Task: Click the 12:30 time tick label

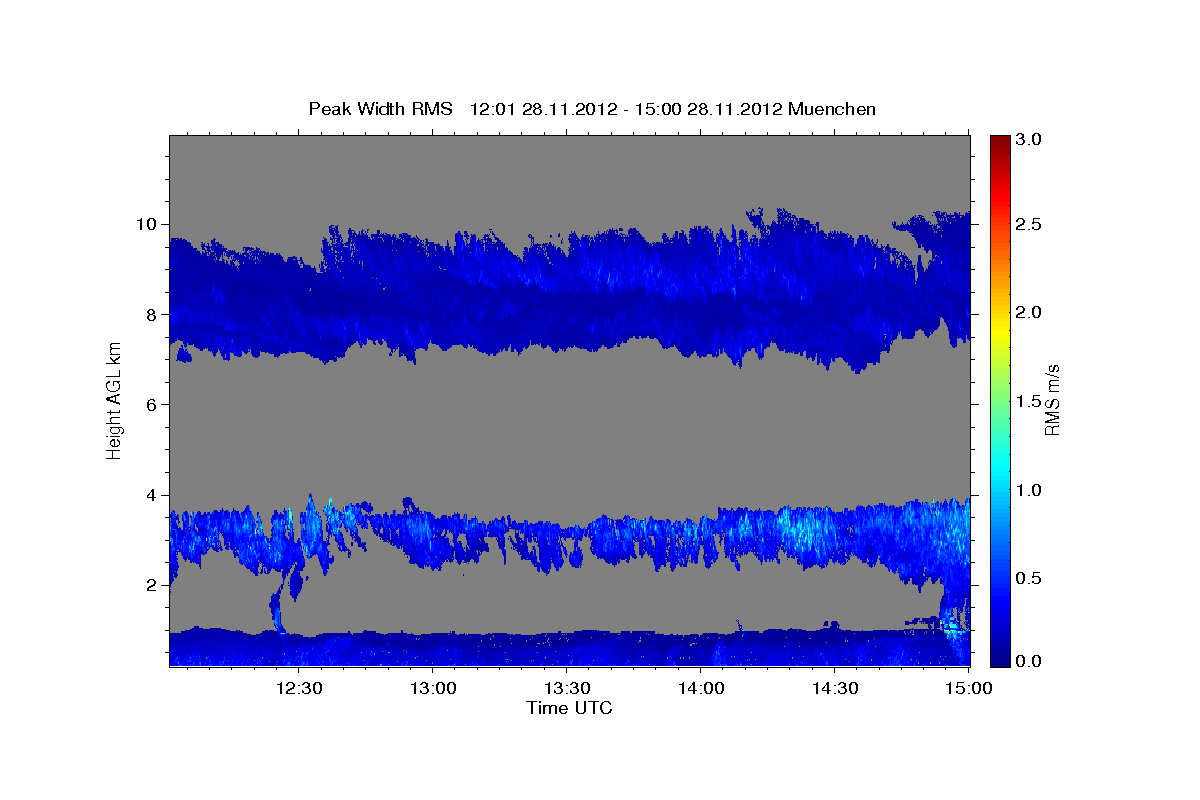Action: pos(299,689)
